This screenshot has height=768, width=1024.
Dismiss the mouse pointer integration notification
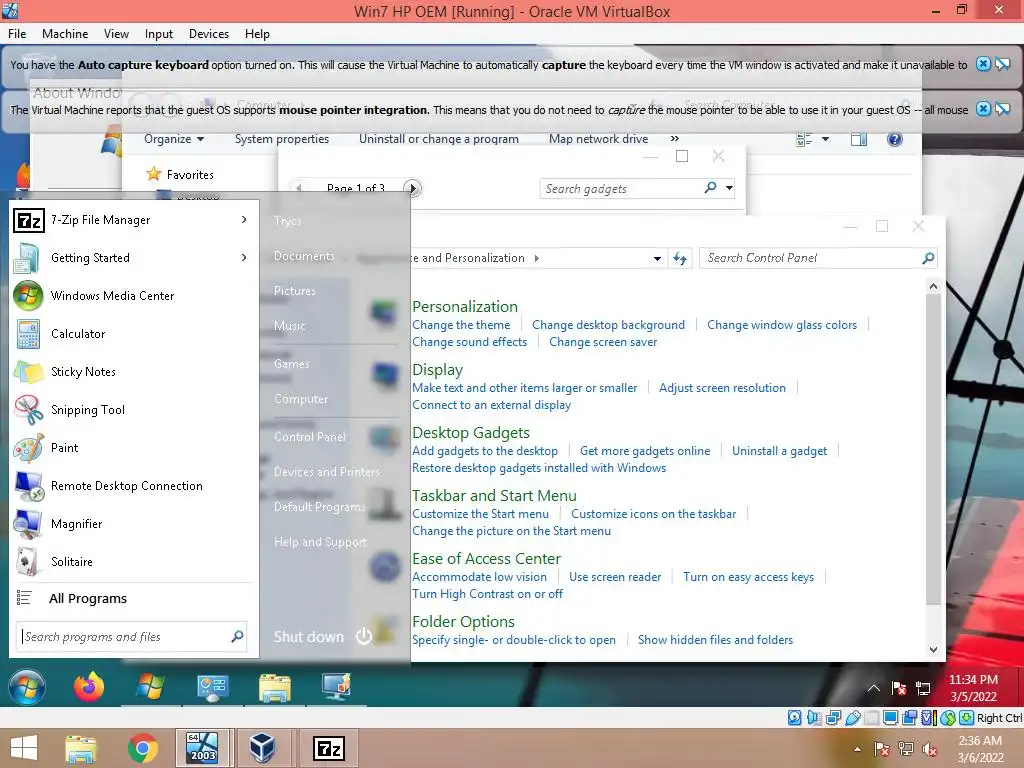[983, 108]
